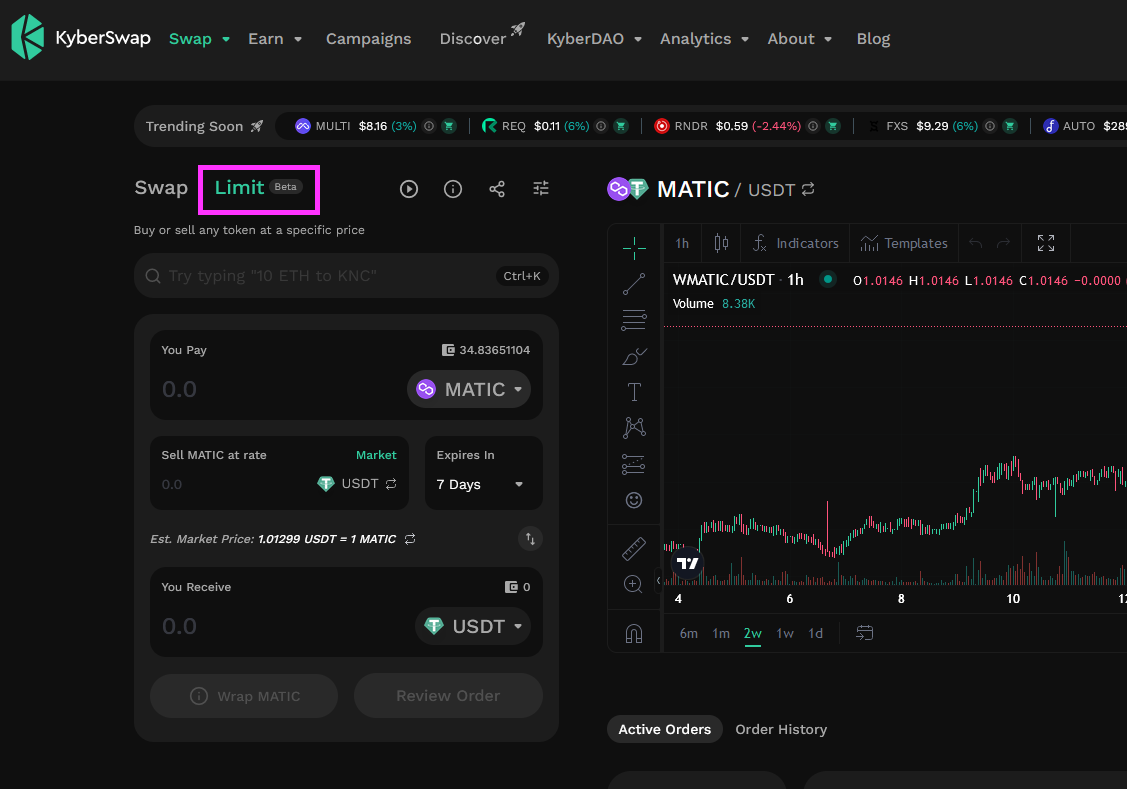Set chart range to 1m
The height and width of the screenshot is (789, 1127).
pyautogui.click(x=721, y=633)
